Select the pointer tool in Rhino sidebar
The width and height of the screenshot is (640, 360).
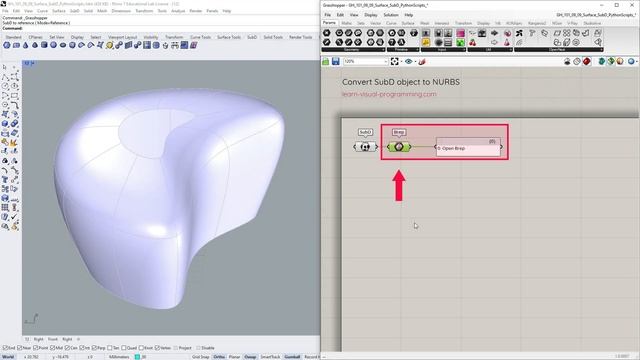point(5,67)
